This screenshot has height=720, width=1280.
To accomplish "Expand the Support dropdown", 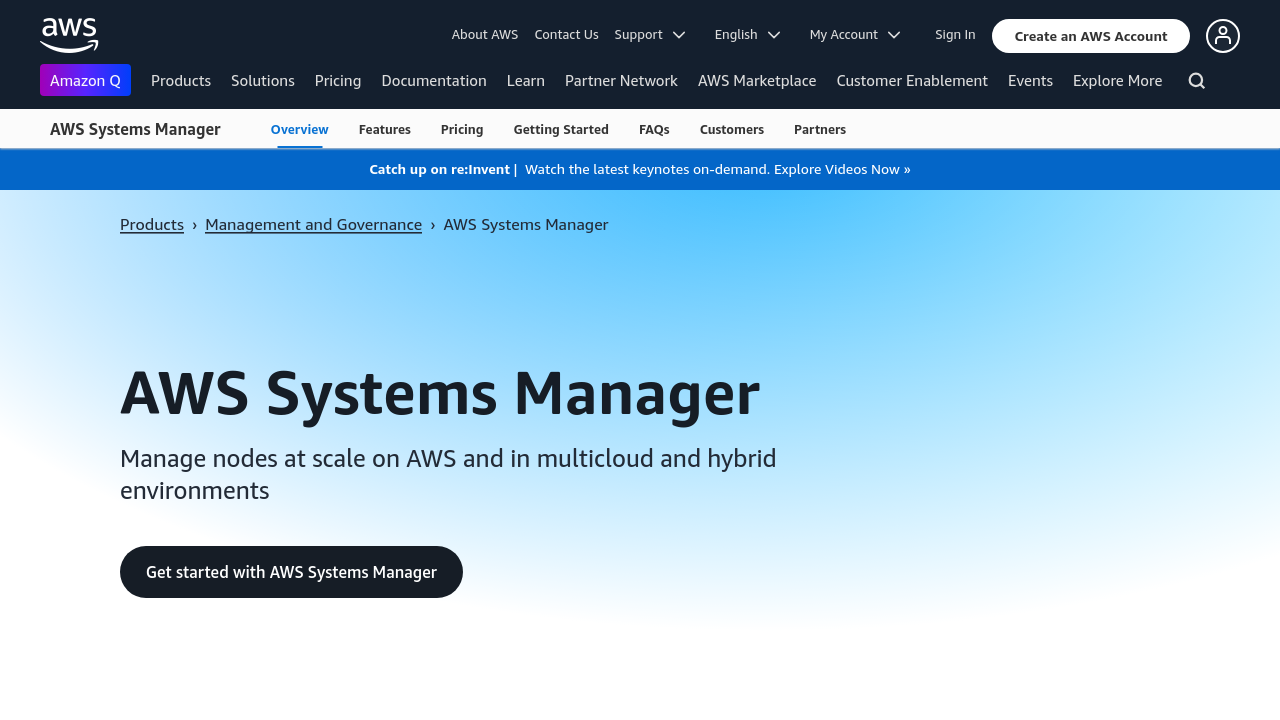I will click(x=649, y=35).
